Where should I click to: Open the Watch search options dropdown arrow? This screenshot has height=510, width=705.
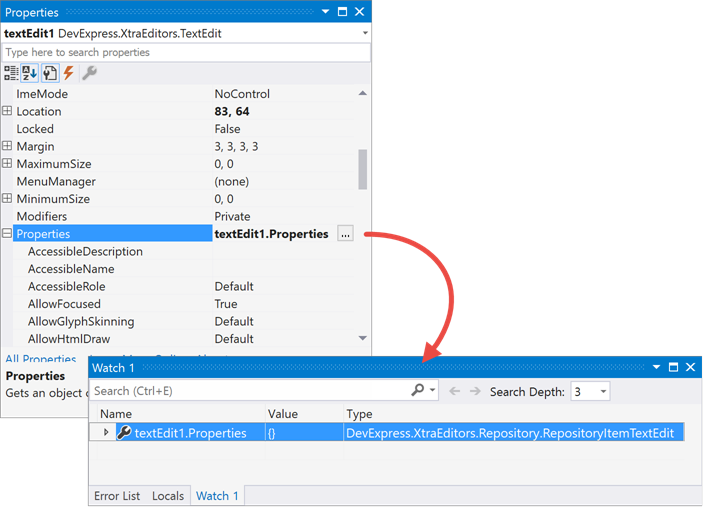click(x=433, y=389)
